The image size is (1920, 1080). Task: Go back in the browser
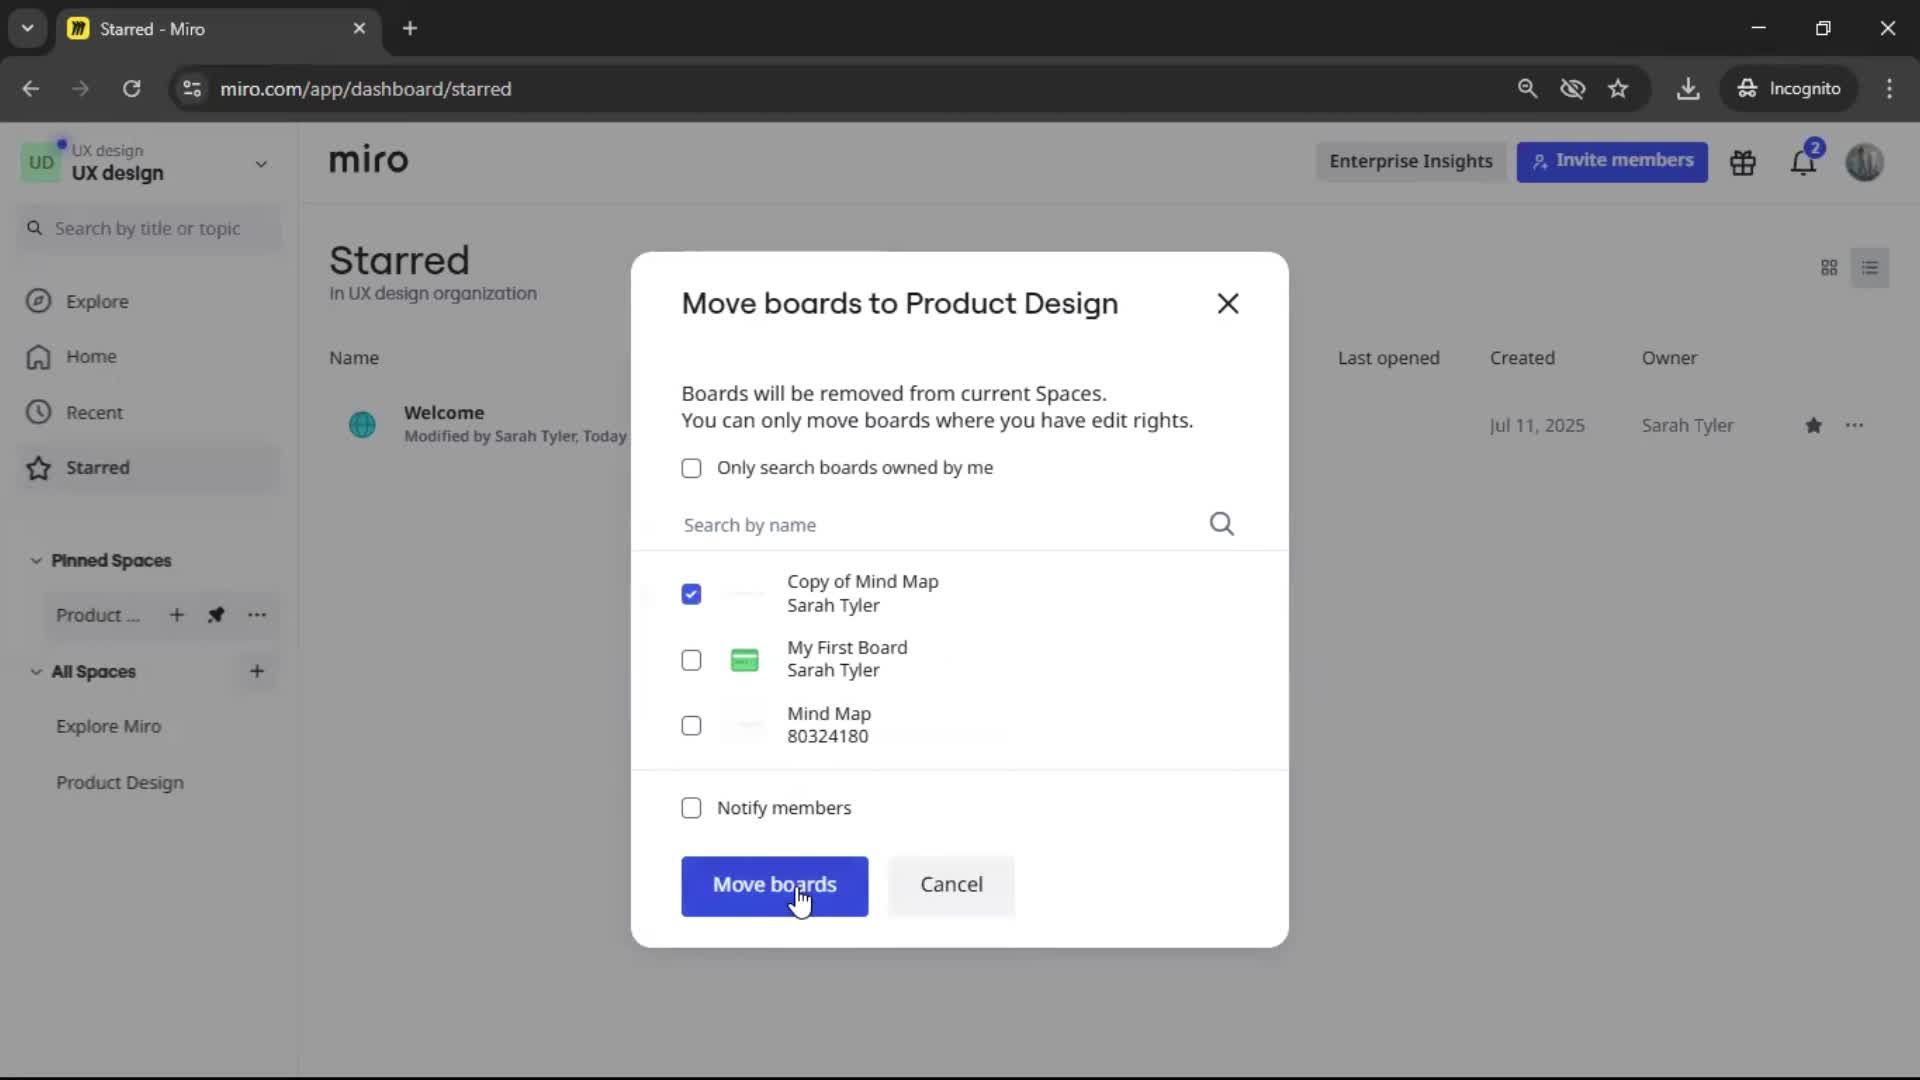coord(31,89)
